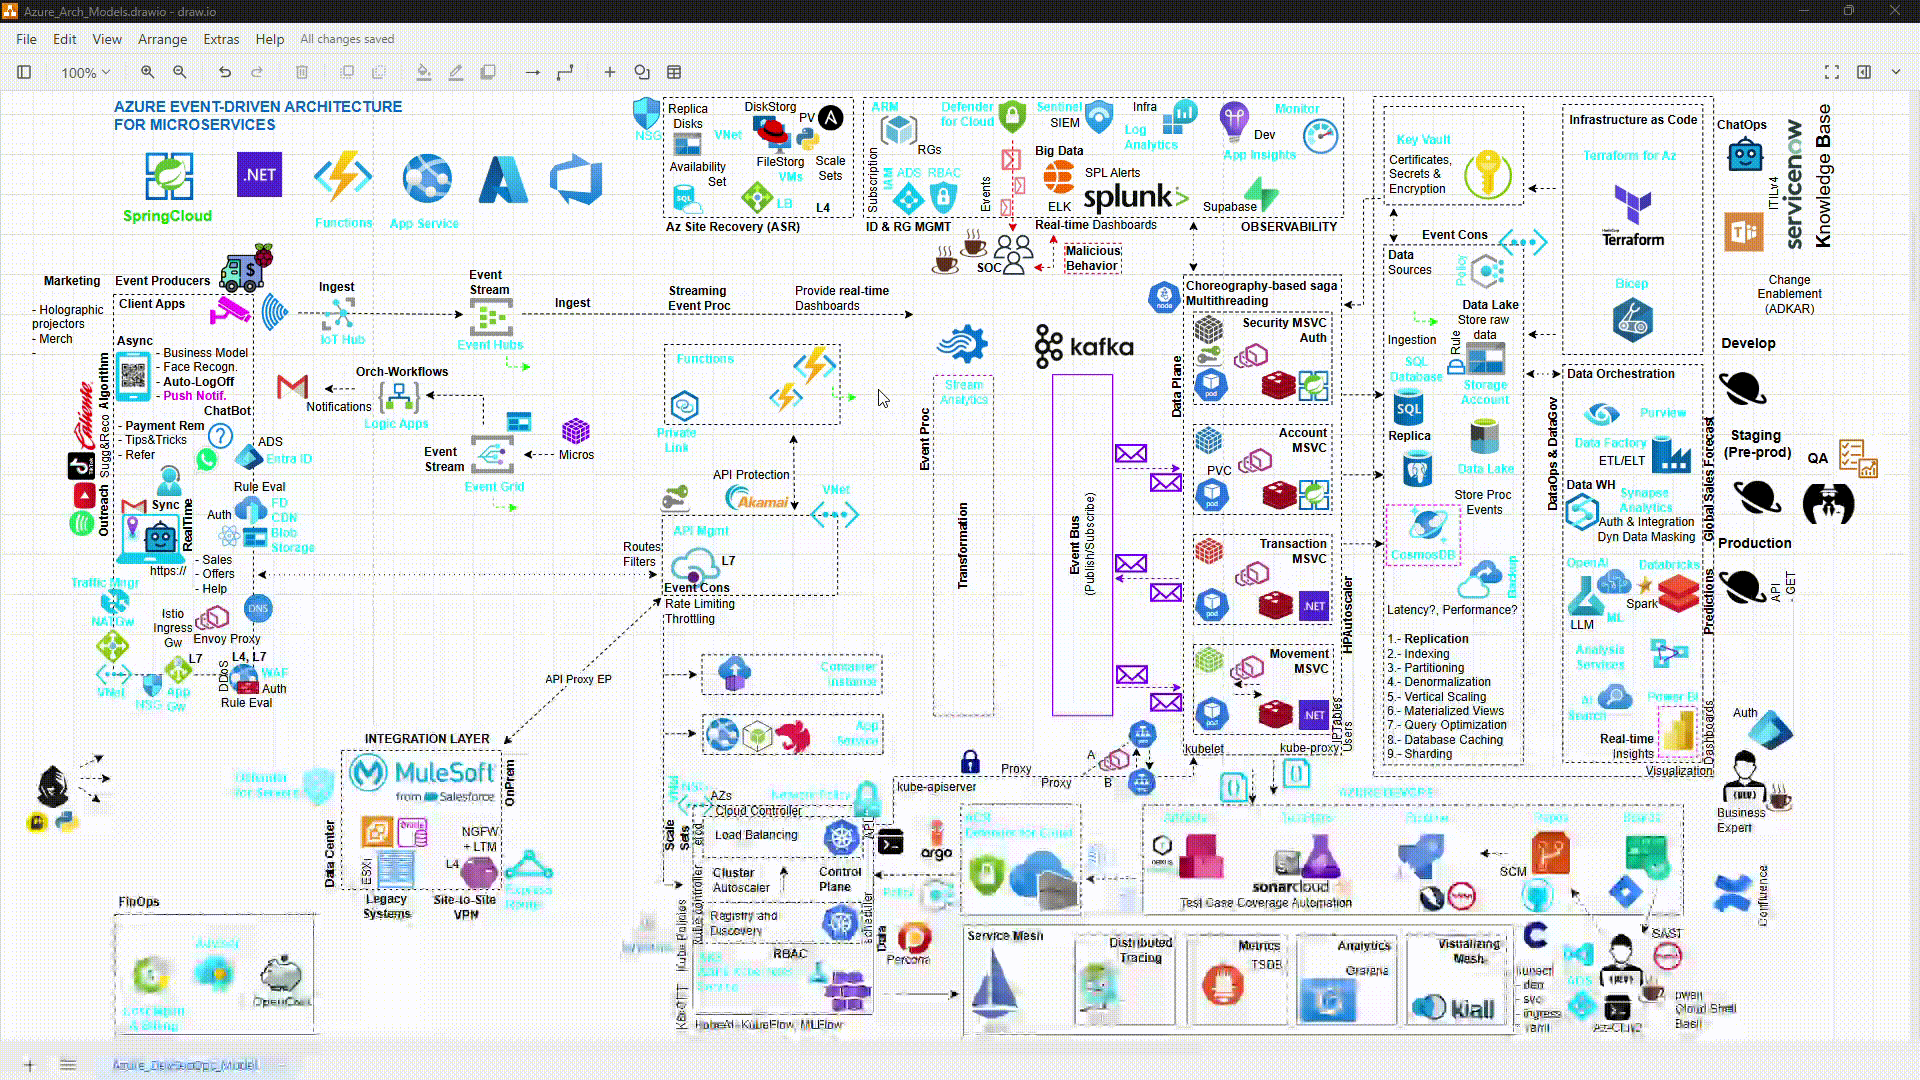Select the ServiceNow Knowledge Base label

(1808, 176)
